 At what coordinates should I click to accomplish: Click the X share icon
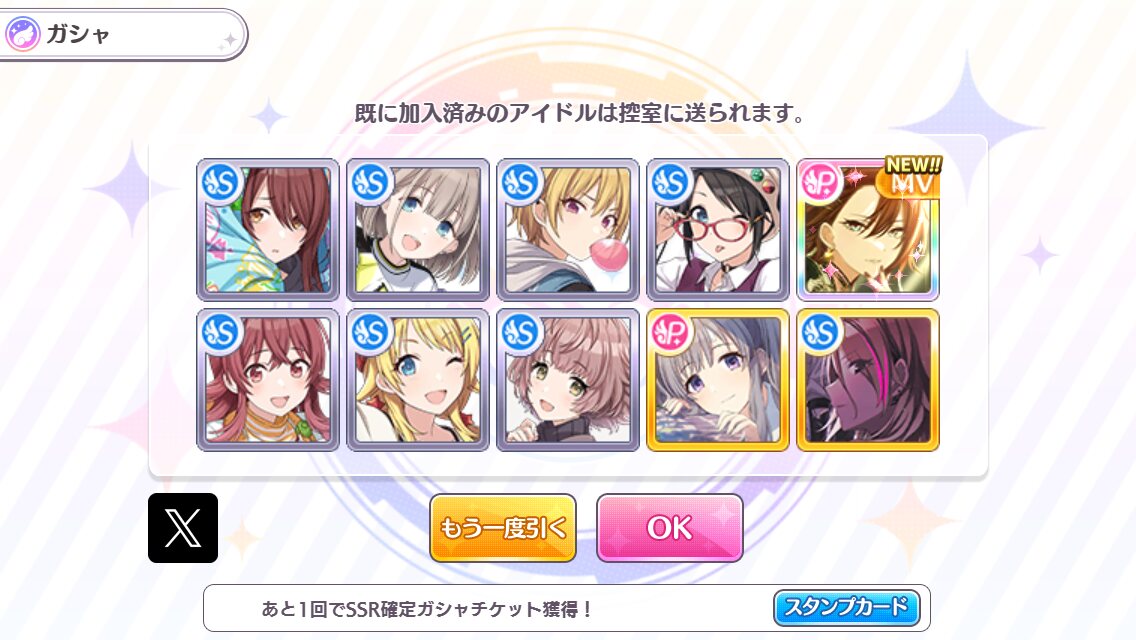click(x=183, y=528)
